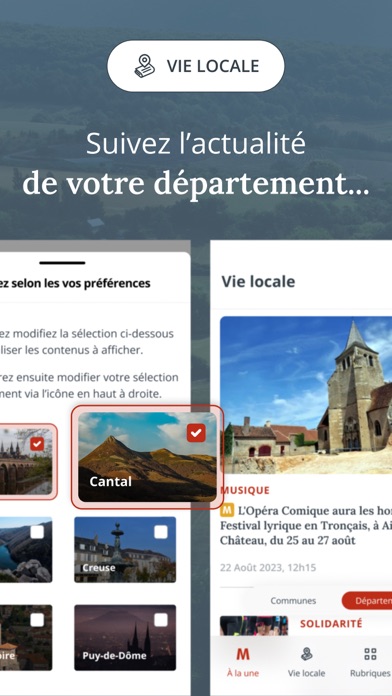Check the Creuse department checkbox
This screenshot has width=392, height=696.
pyautogui.click(x=161, y=532)
